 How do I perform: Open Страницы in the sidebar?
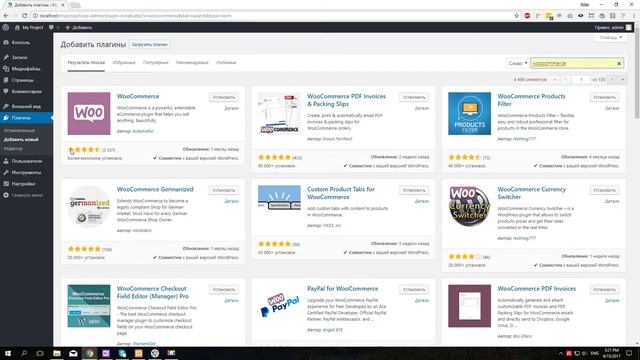(x=26, y=80)
